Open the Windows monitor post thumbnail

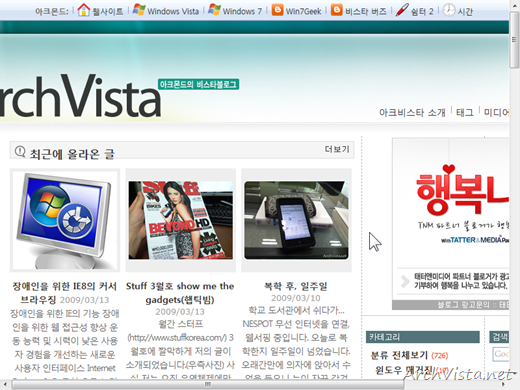point(65,220)
